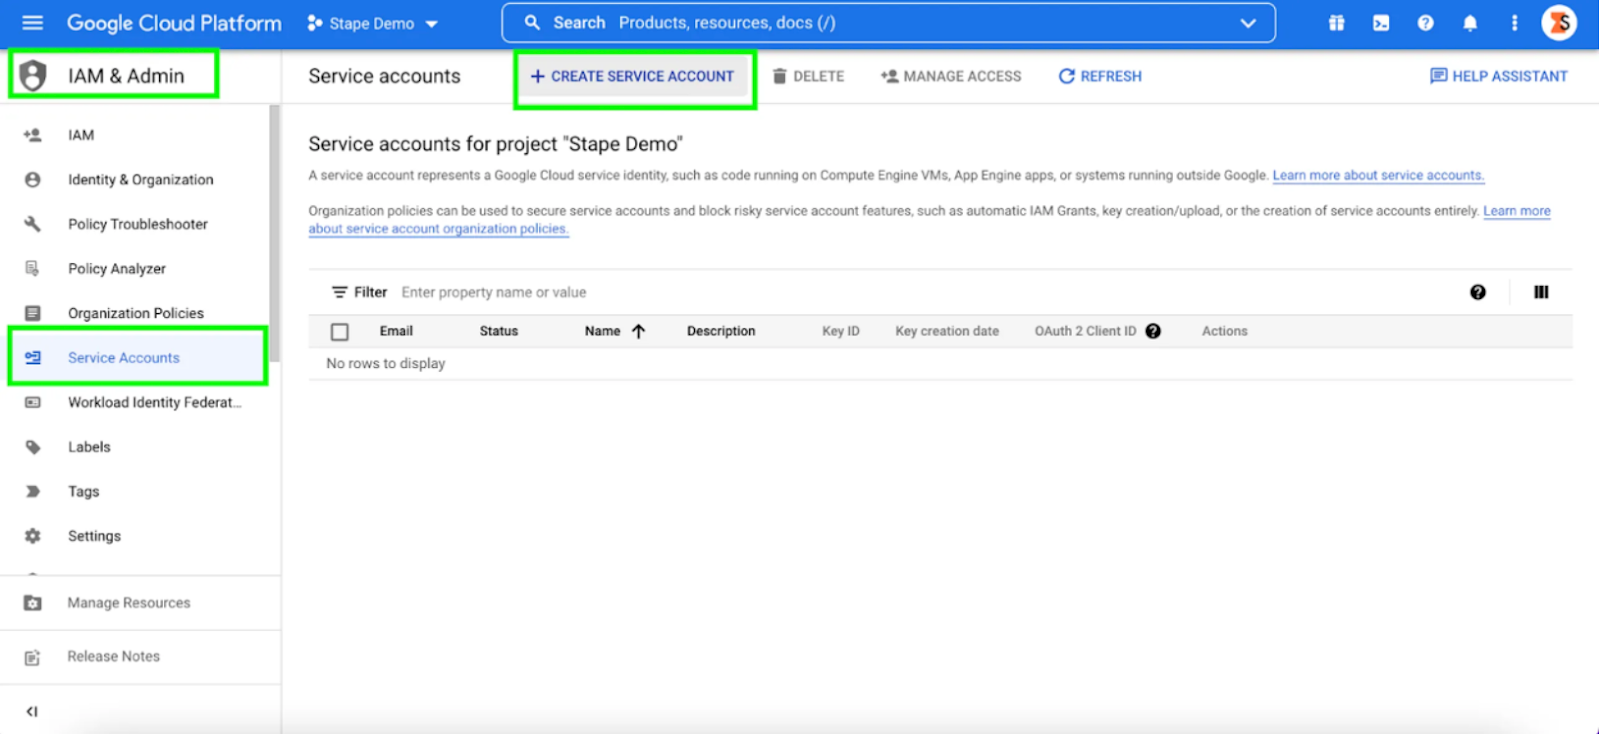
Task: Click the search magnifier icon
Action: click(532, 22)
